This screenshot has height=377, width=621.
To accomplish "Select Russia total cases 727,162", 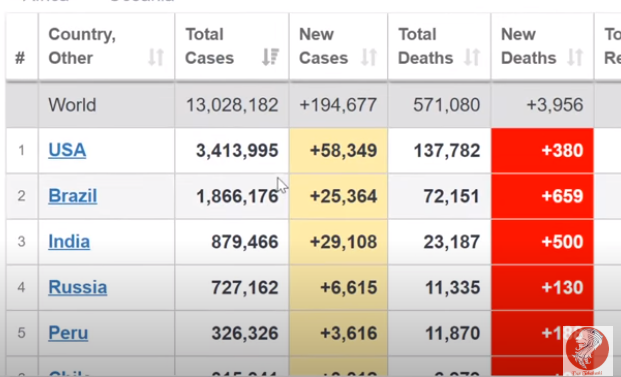I will click(x=245, y=287).
